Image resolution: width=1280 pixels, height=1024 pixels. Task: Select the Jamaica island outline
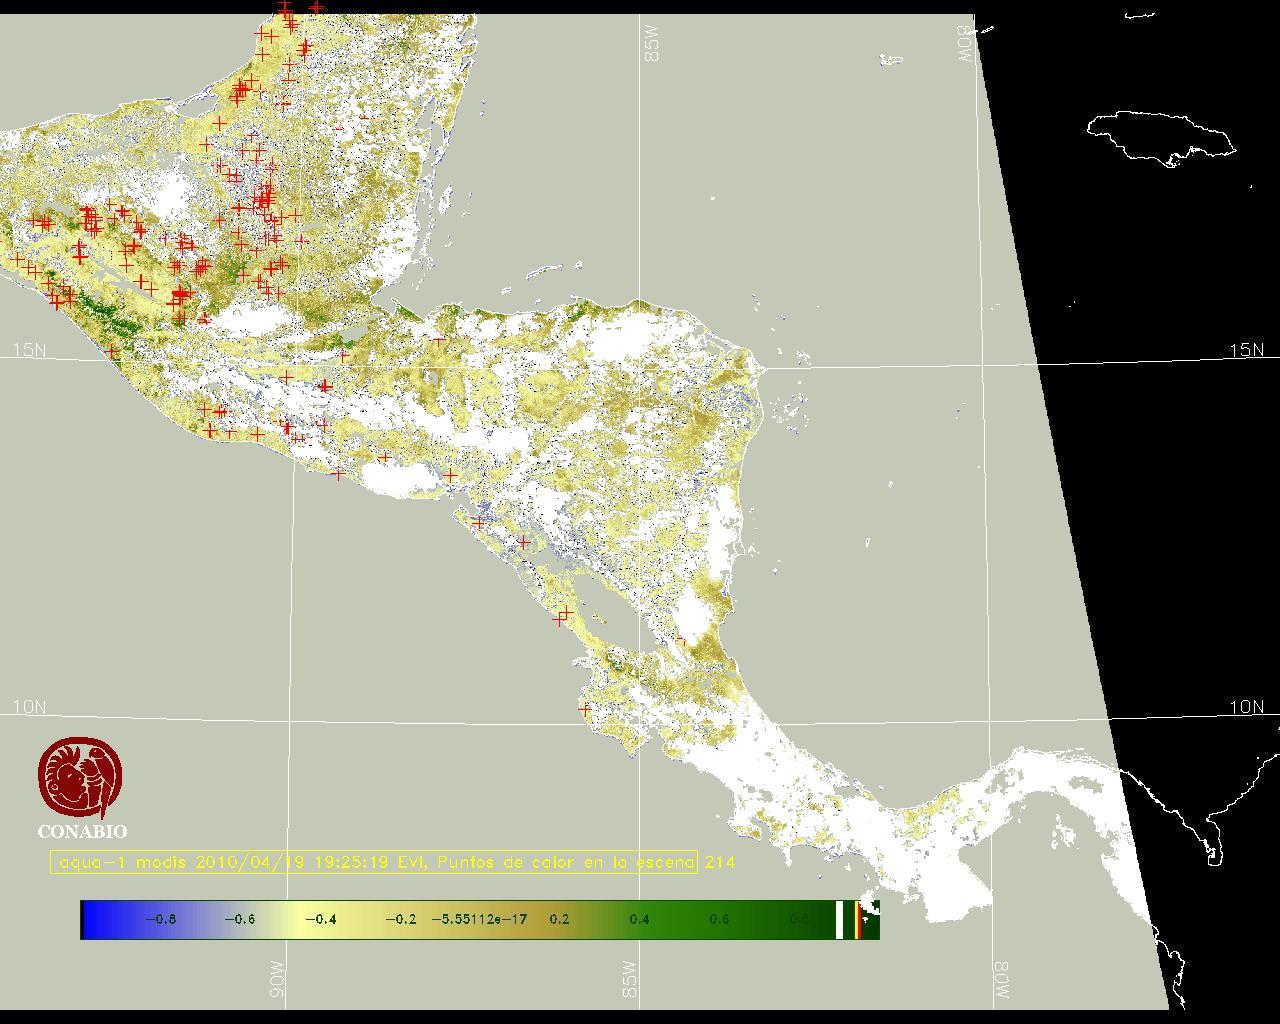click(1160, 135)
